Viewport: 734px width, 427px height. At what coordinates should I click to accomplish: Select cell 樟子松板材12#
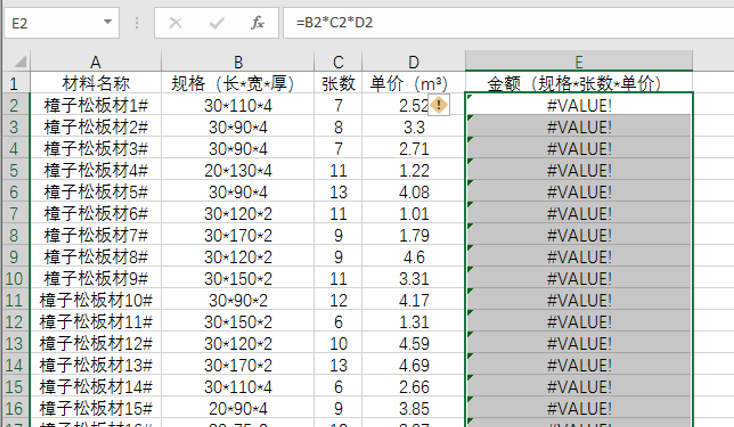coord(96,343)
